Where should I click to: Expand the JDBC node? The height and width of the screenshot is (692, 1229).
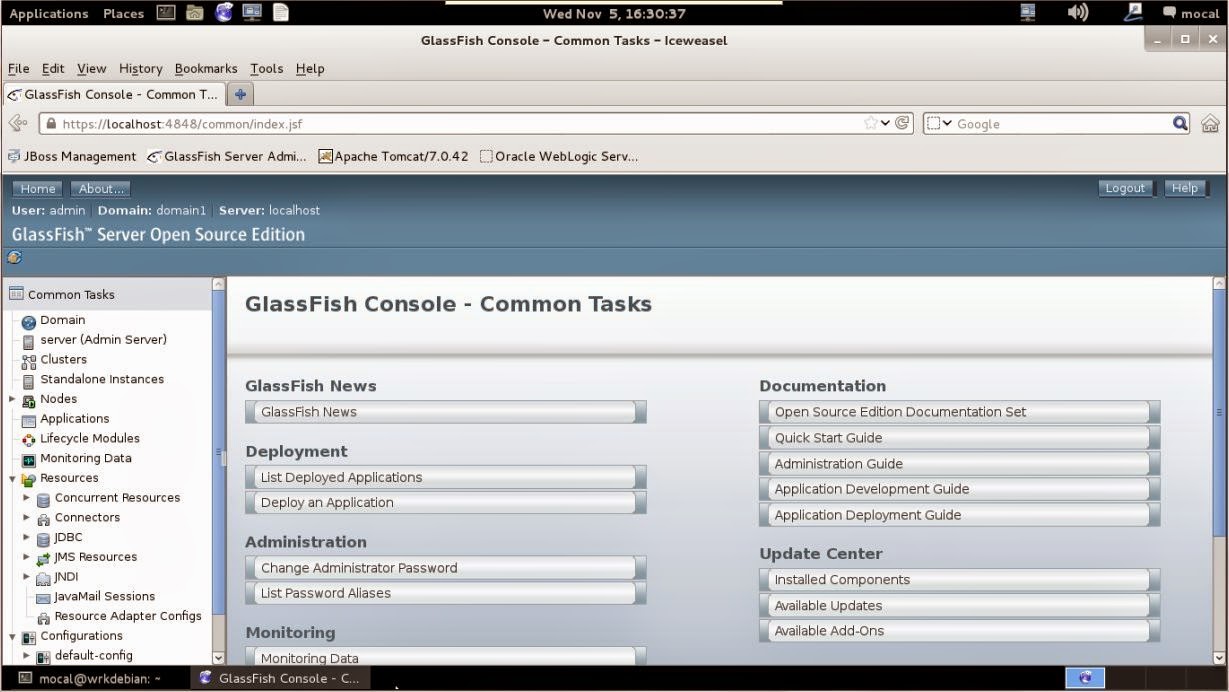[27, 537]
